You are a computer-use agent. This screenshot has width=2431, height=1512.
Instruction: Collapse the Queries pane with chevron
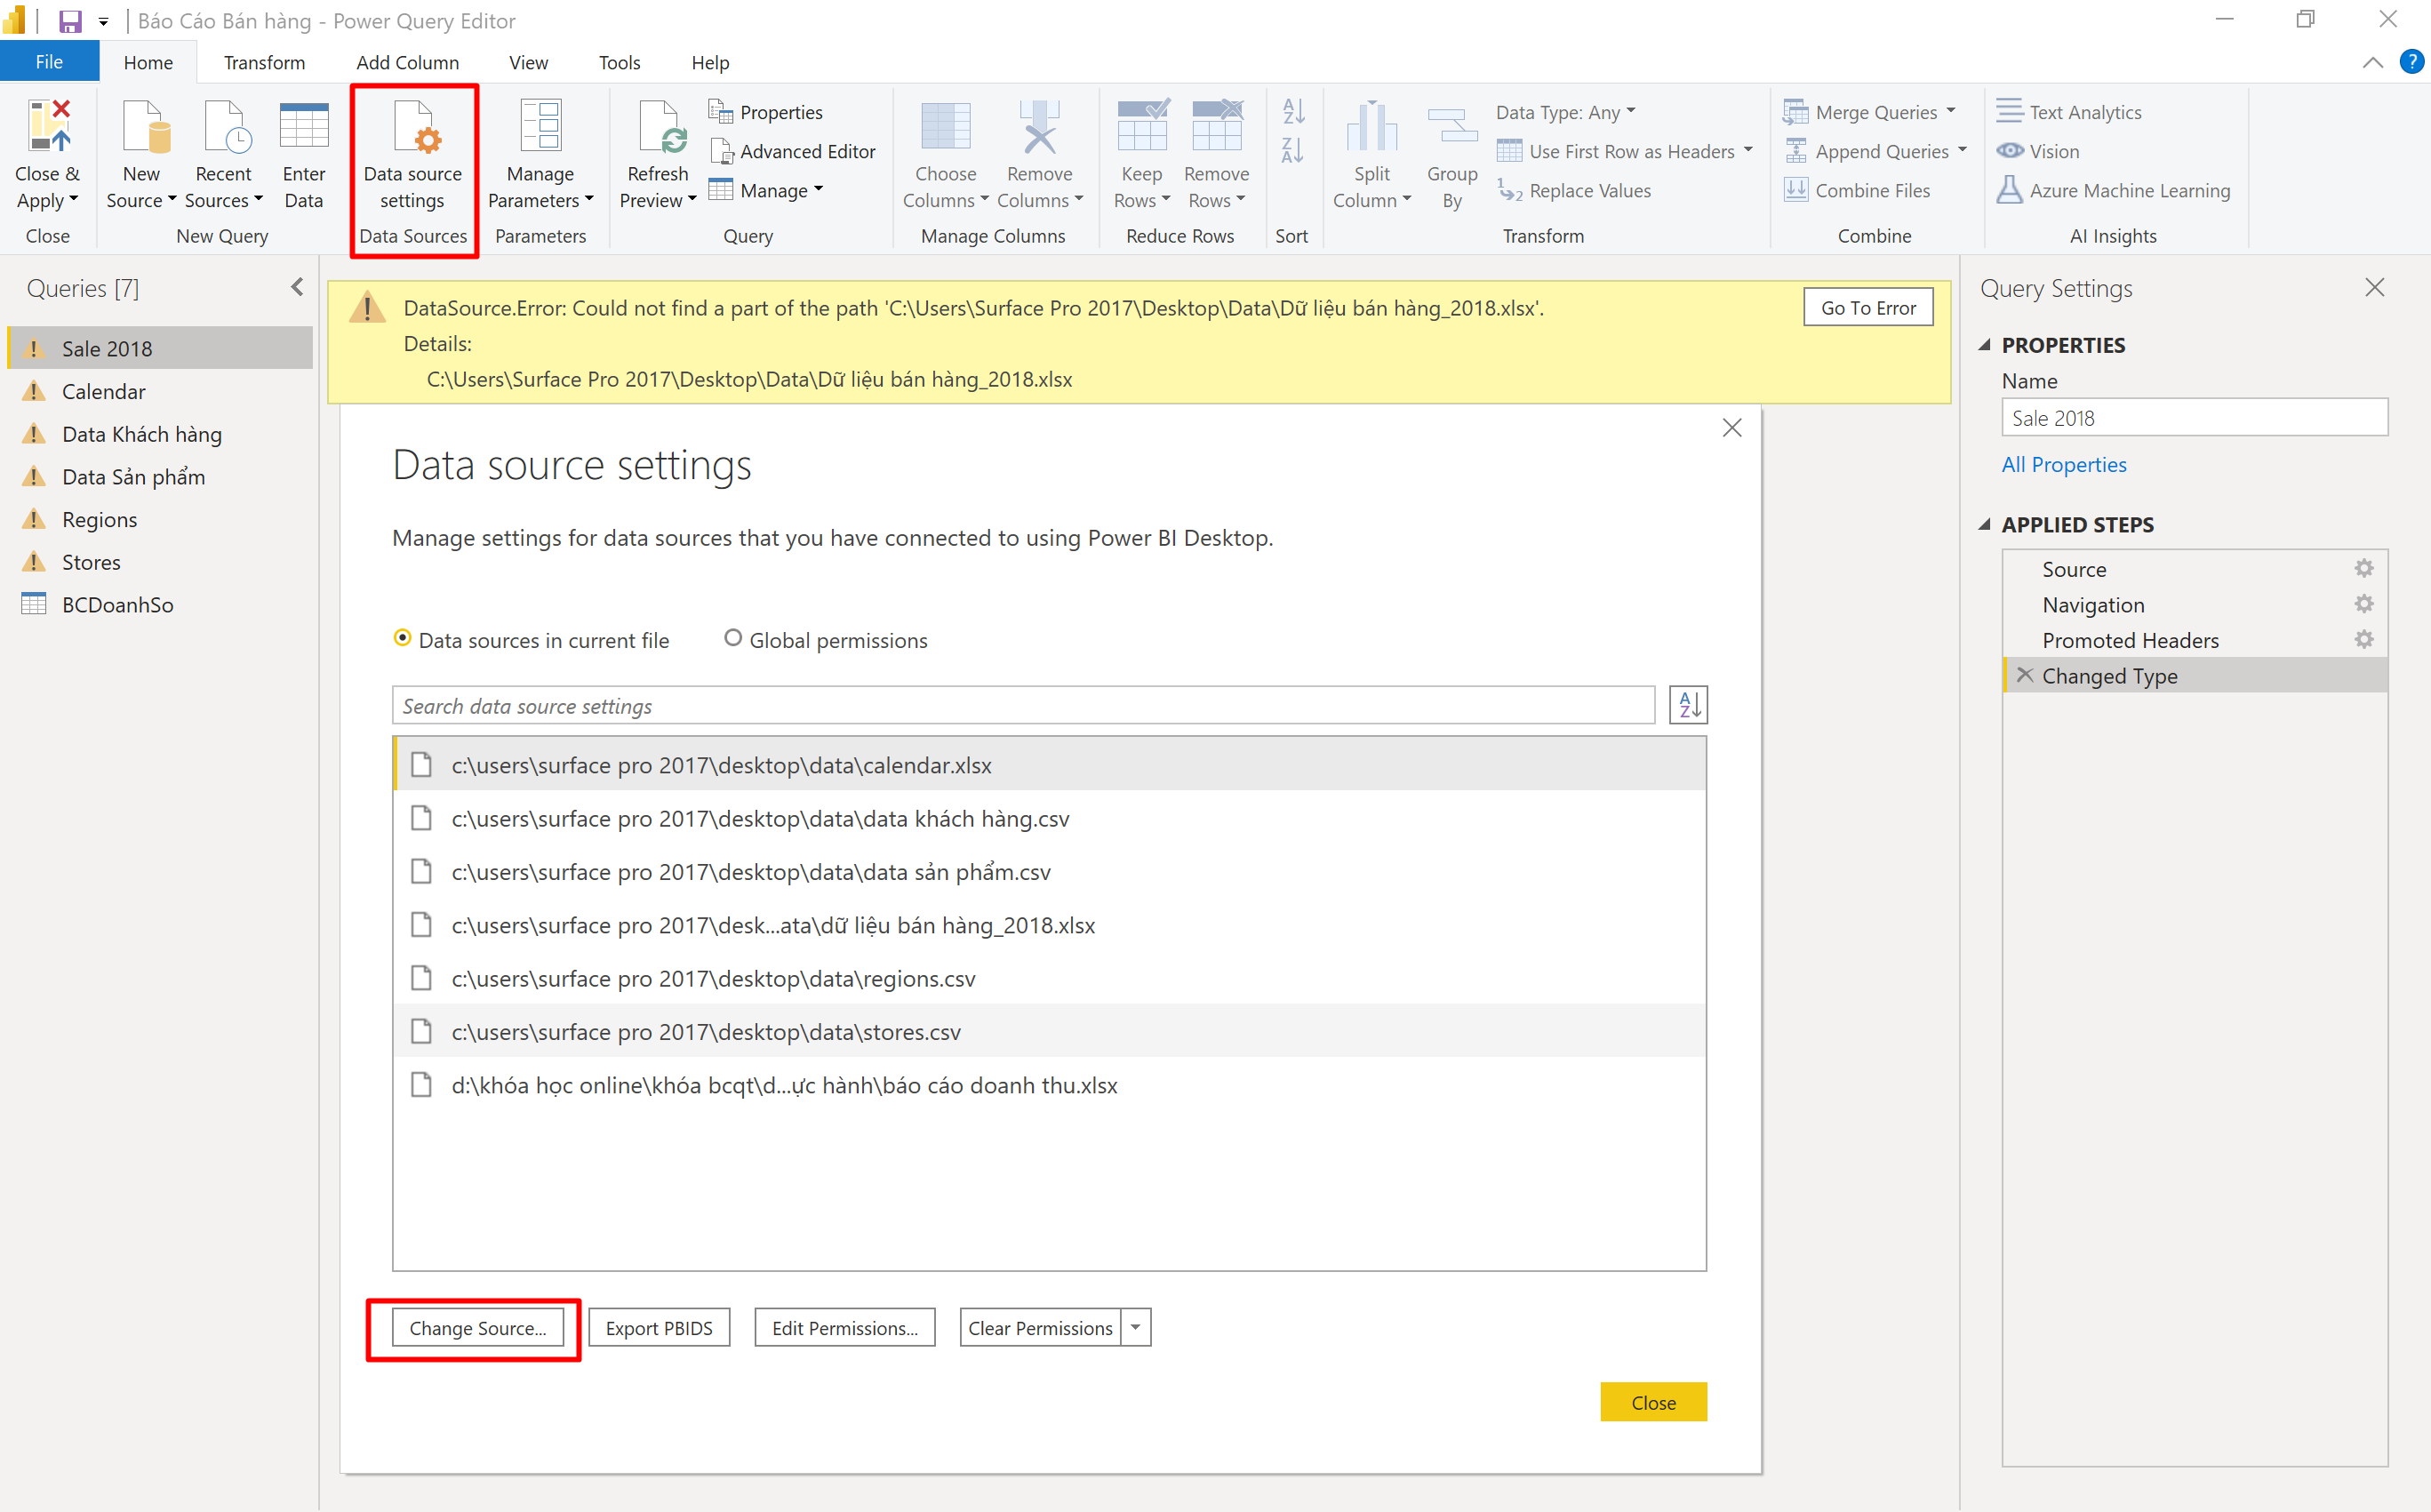297,288
